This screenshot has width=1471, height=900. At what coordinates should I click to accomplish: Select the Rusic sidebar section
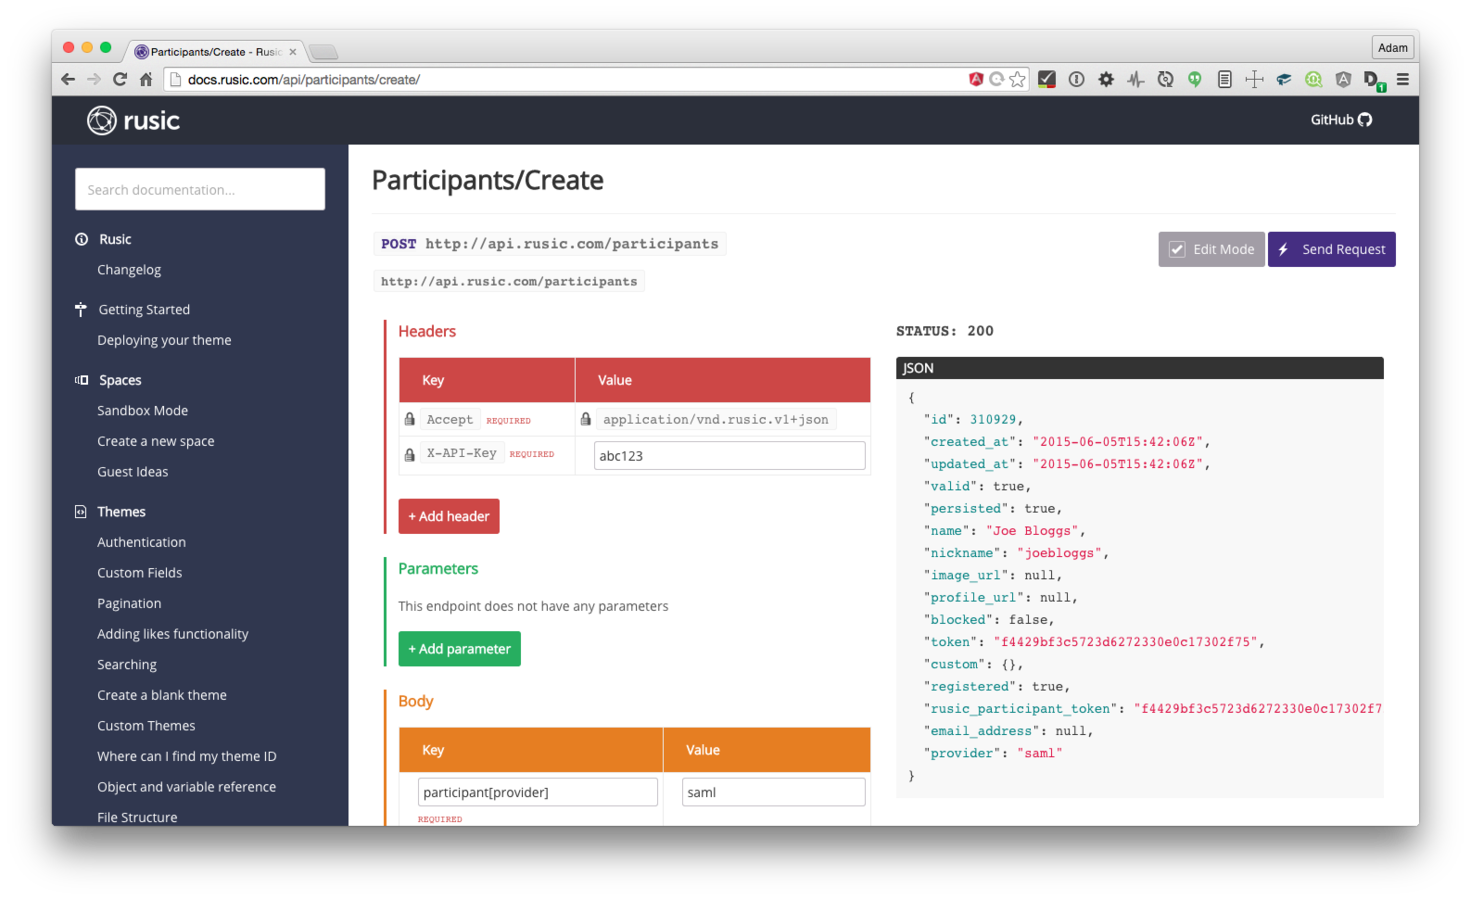[x=115, y=239]
